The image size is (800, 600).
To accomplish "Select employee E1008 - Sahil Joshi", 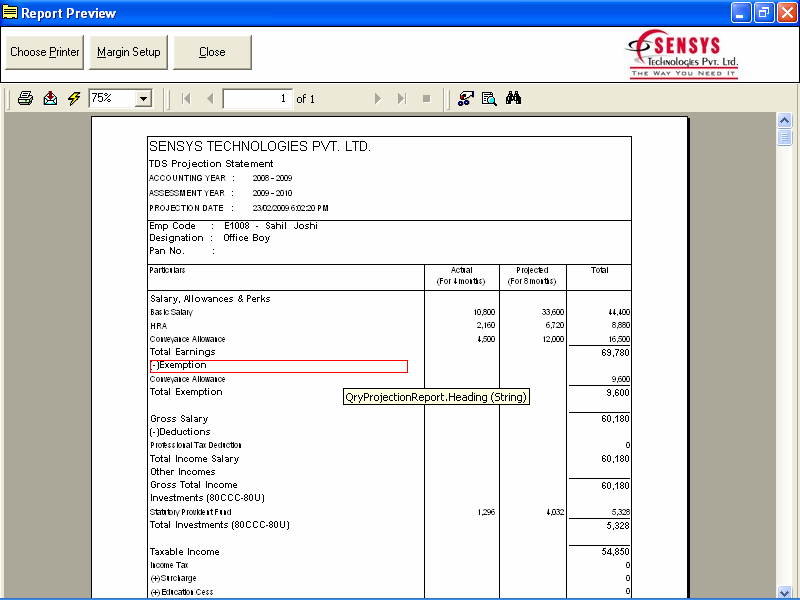I will click(271, 226).
